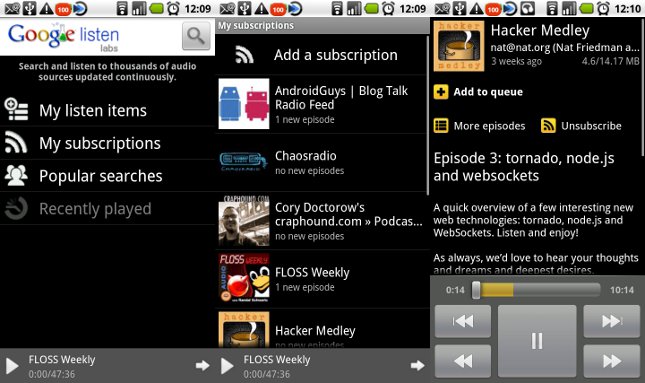This screenshot has height=383, width=645.
Task: Select Add to queue label
Action: 488,92
